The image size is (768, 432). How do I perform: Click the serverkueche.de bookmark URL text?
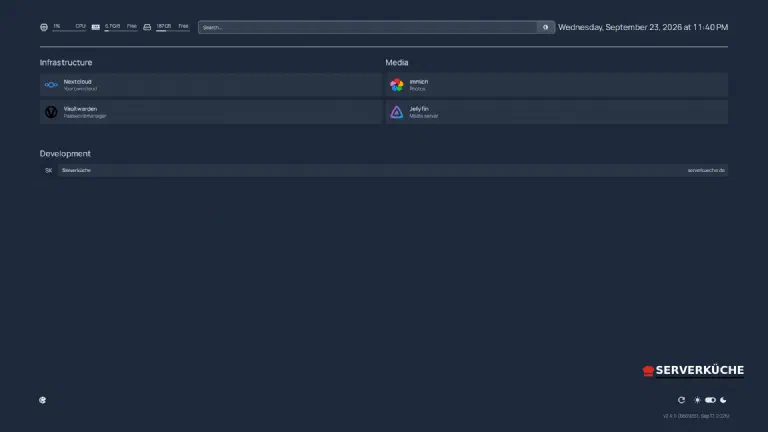(x=706, y=170)
